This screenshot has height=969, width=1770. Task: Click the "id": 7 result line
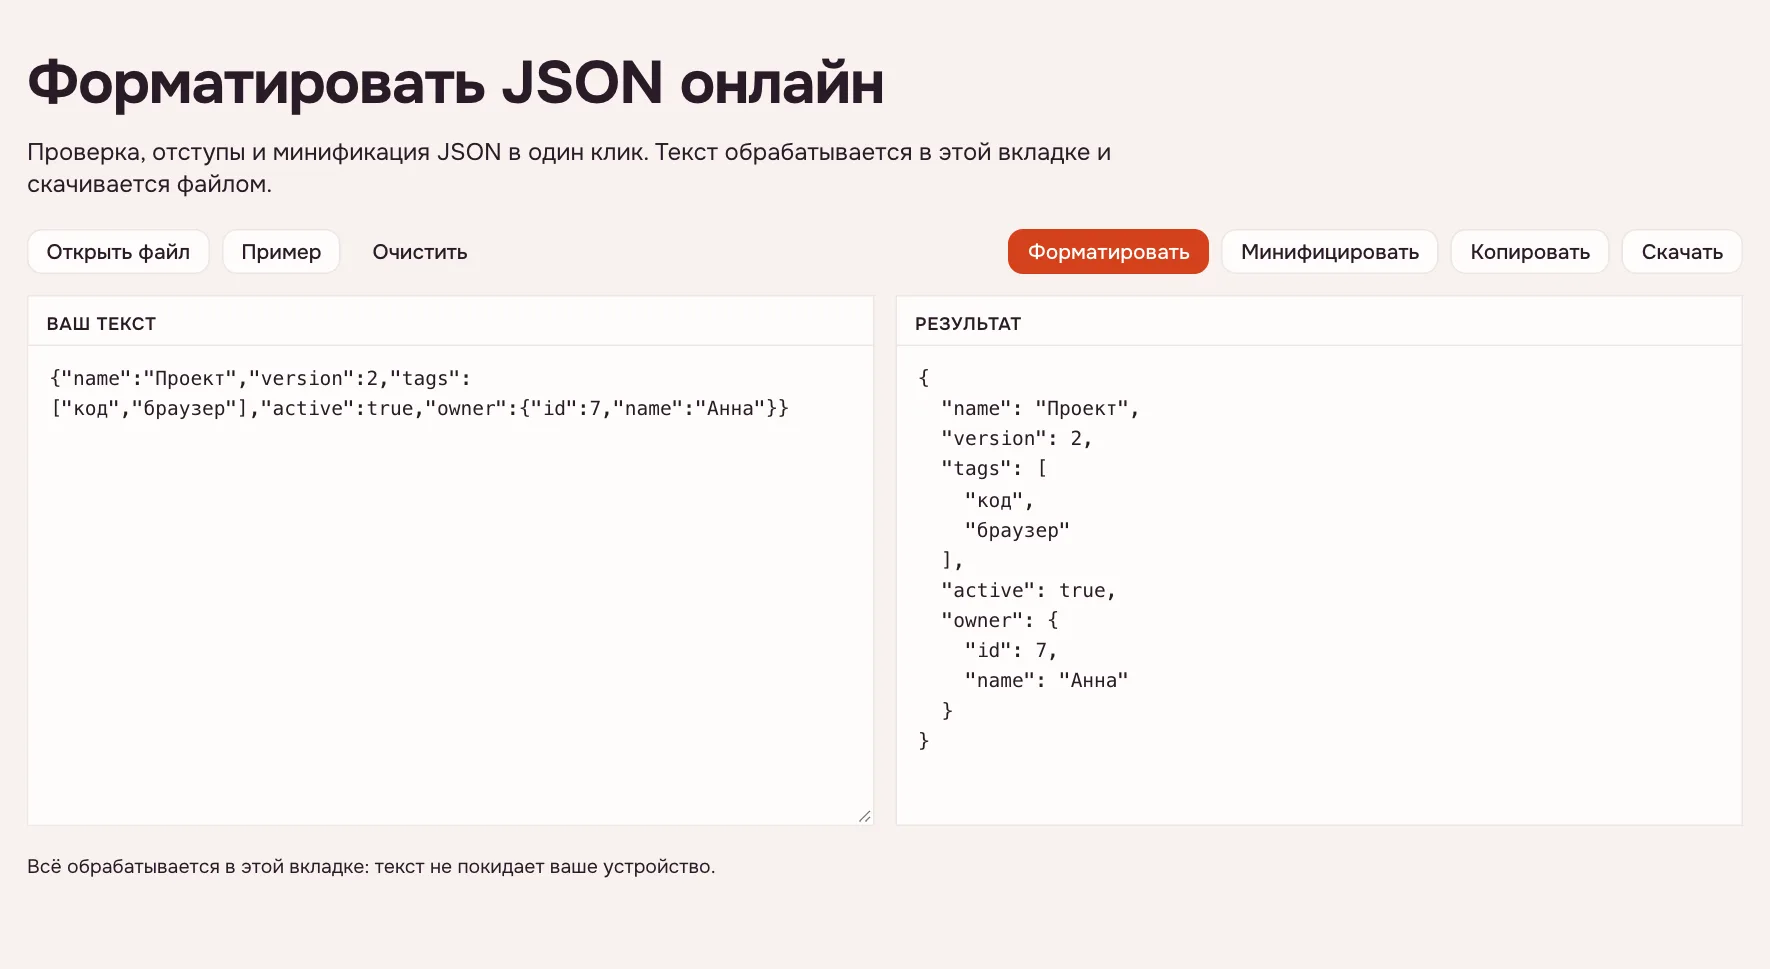[x=1011, y=650]
